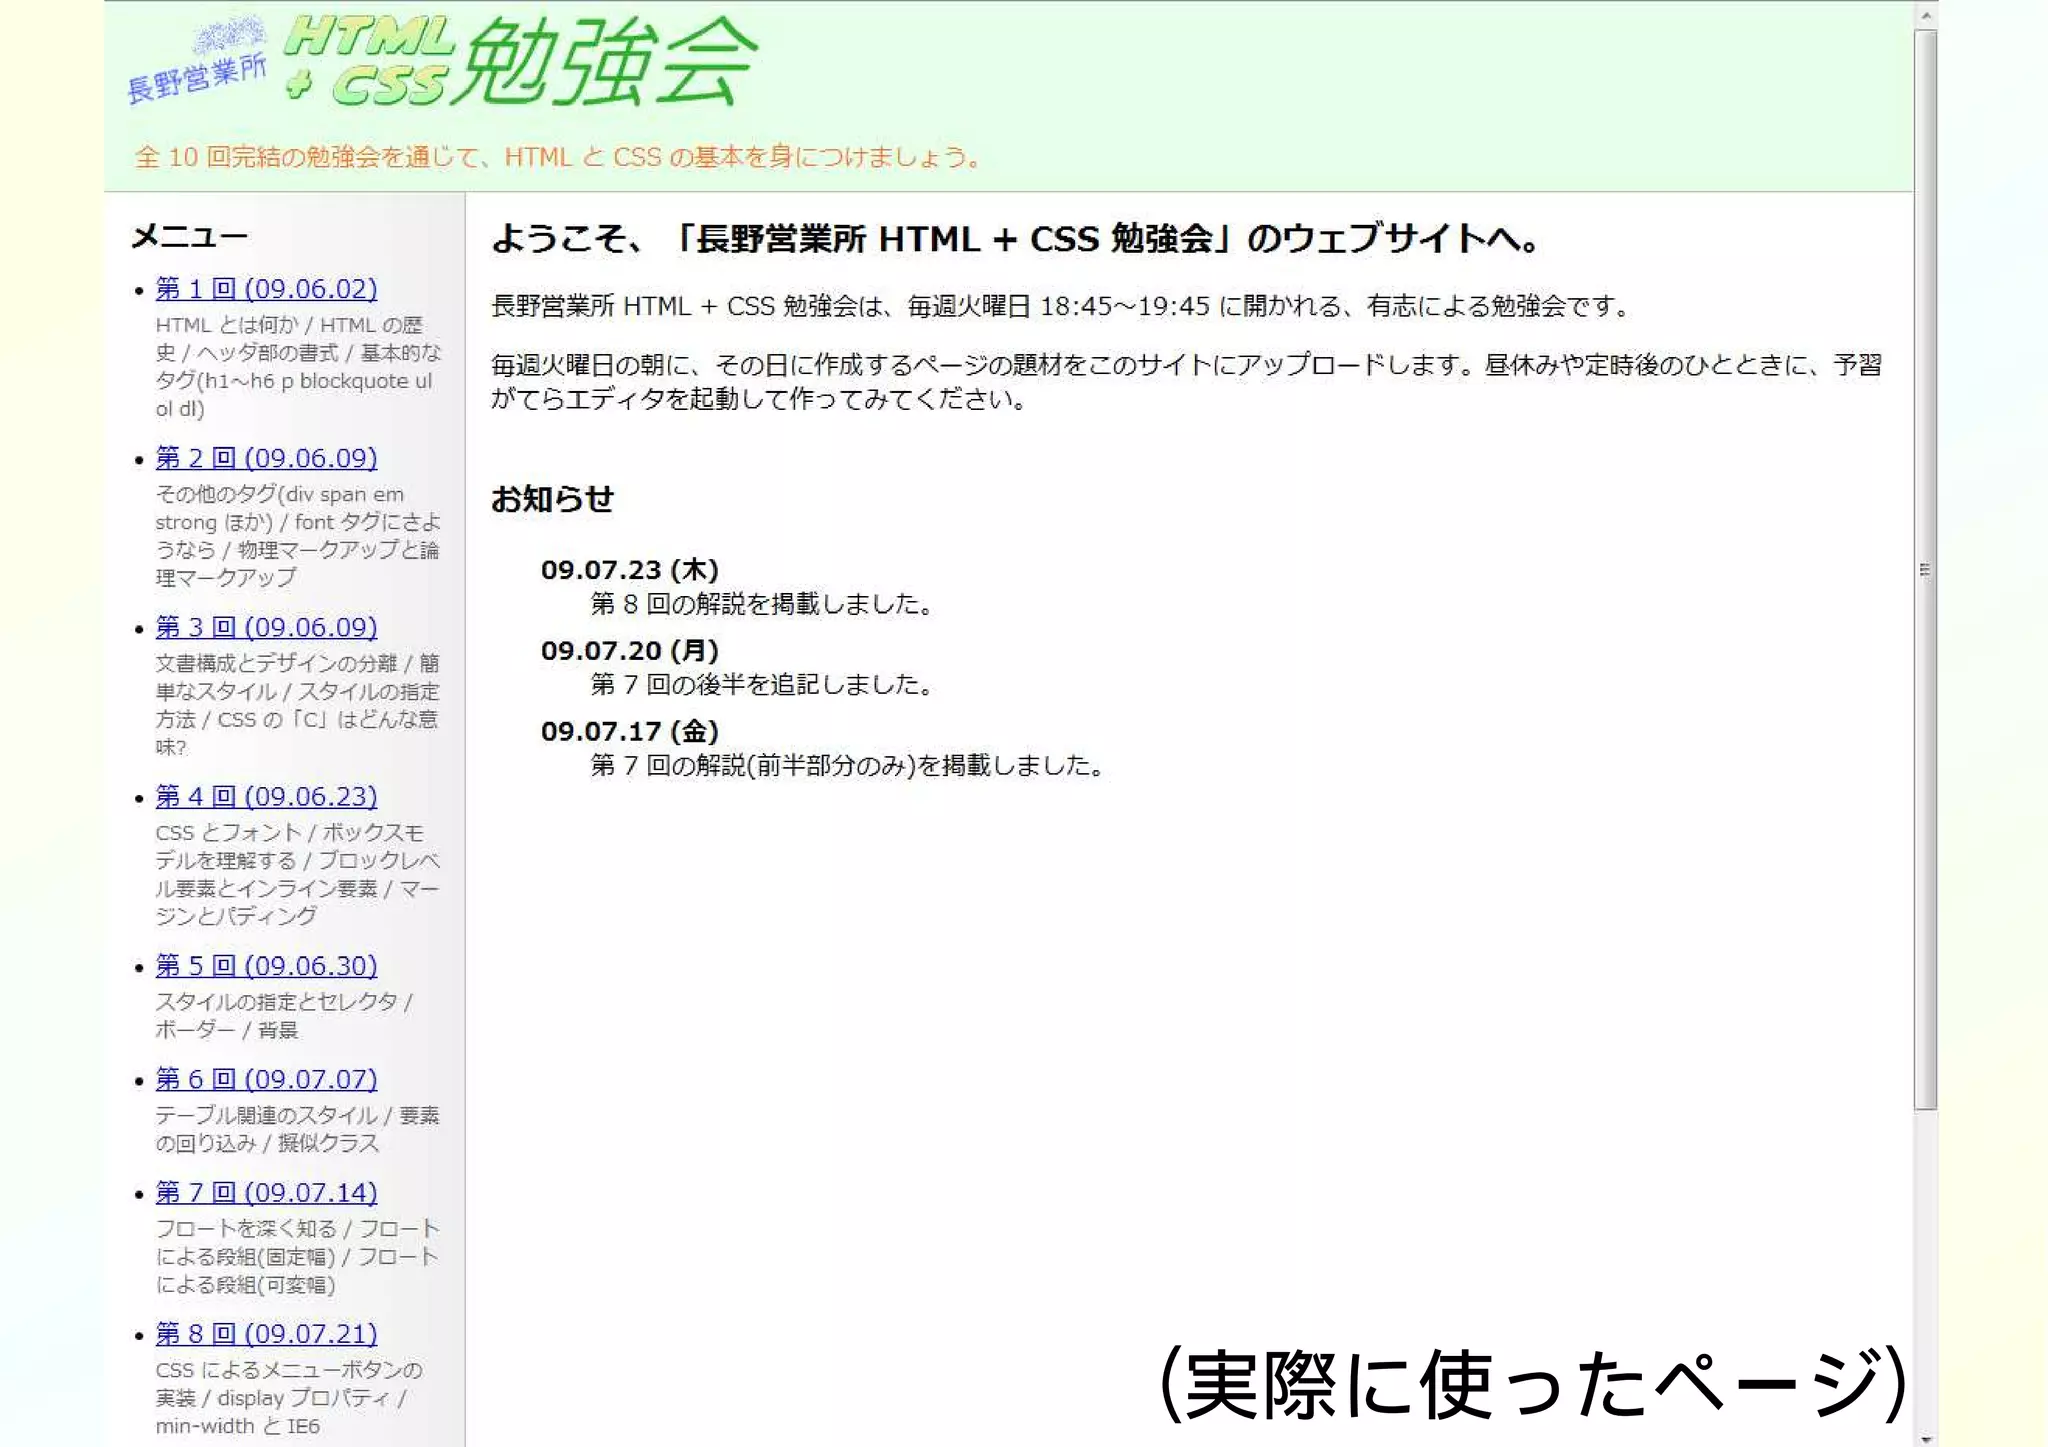Open the 第 2 回 (09.06.09) link
2048x1447 pixels.
(x=266, y=458)
